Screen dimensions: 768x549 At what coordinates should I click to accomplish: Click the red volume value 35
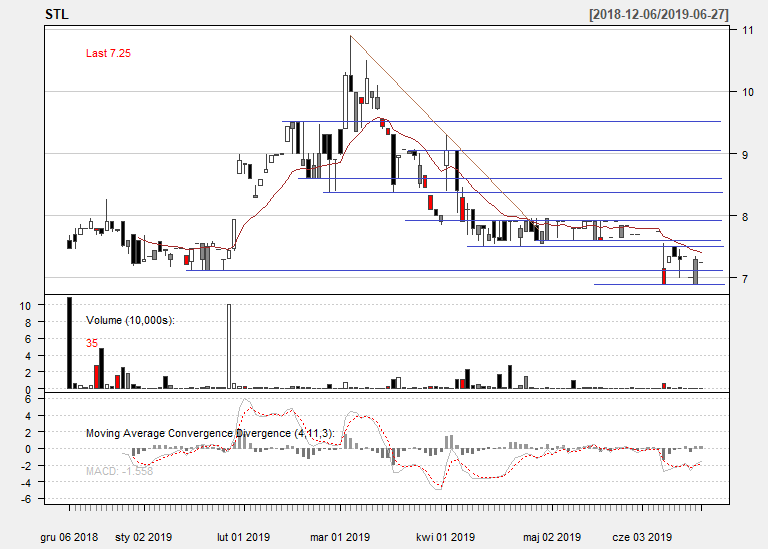coord(92,343)
